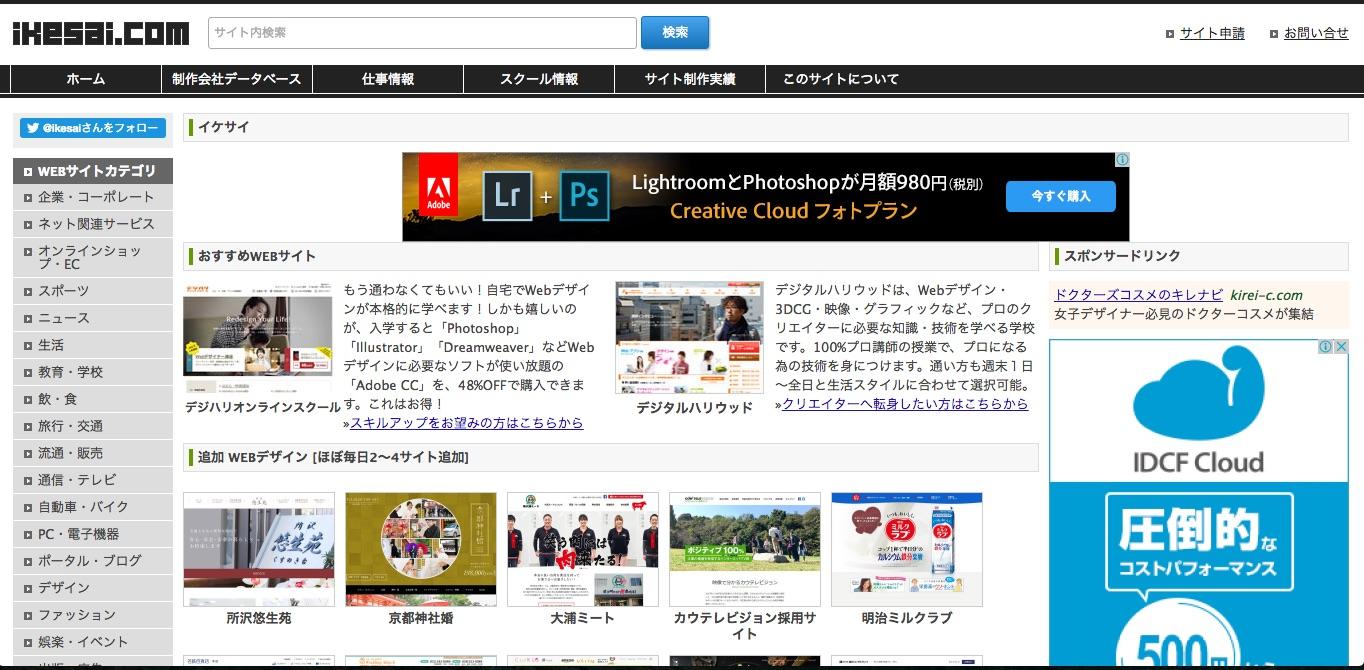
Task: Select the ニュース category
Action: (x=93, y=318)
